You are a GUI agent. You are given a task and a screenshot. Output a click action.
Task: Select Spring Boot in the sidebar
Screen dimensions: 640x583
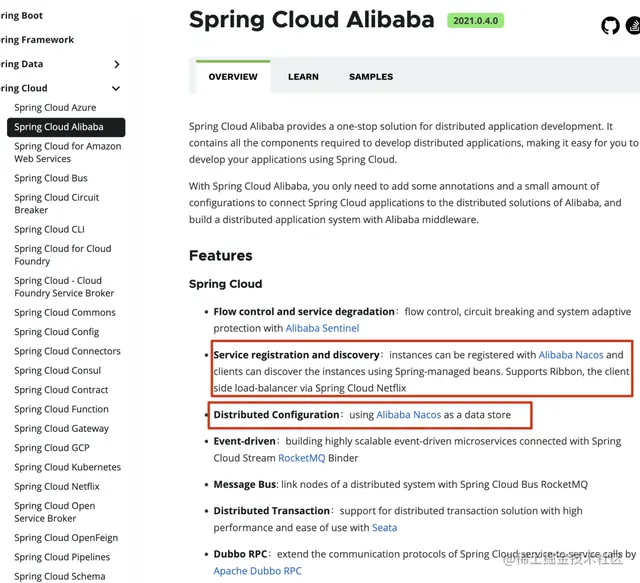(x=21, y=16)
